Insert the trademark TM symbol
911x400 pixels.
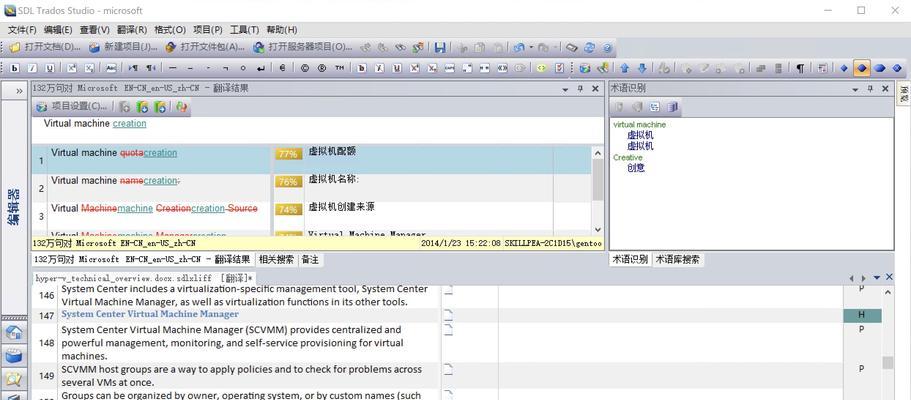click(339, 68)
